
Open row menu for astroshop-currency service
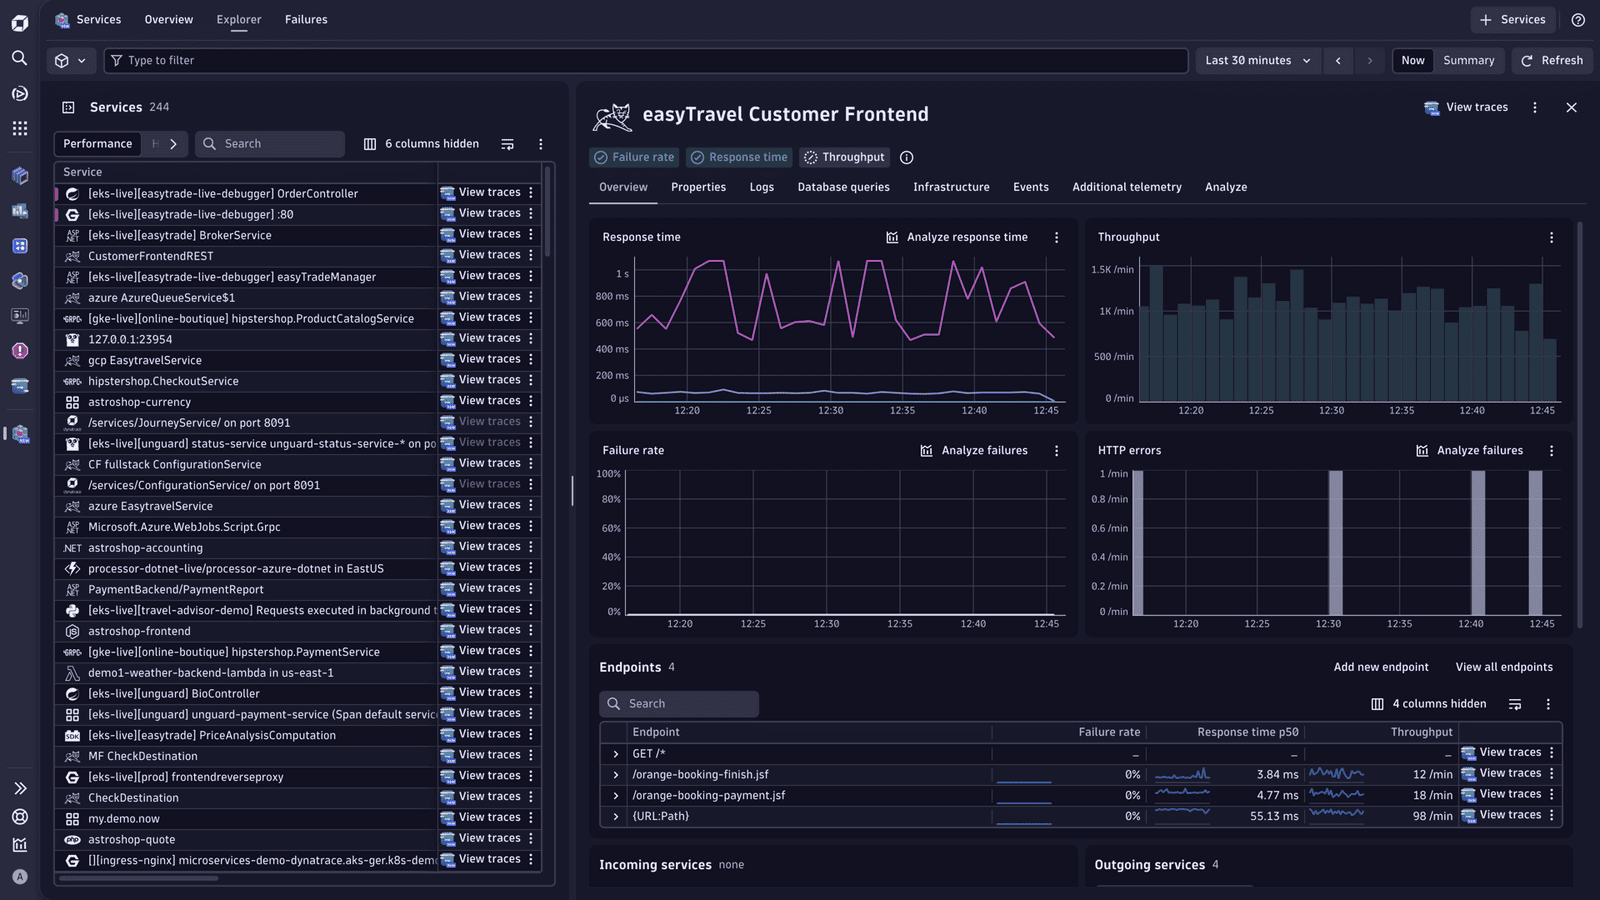(531, 401)
